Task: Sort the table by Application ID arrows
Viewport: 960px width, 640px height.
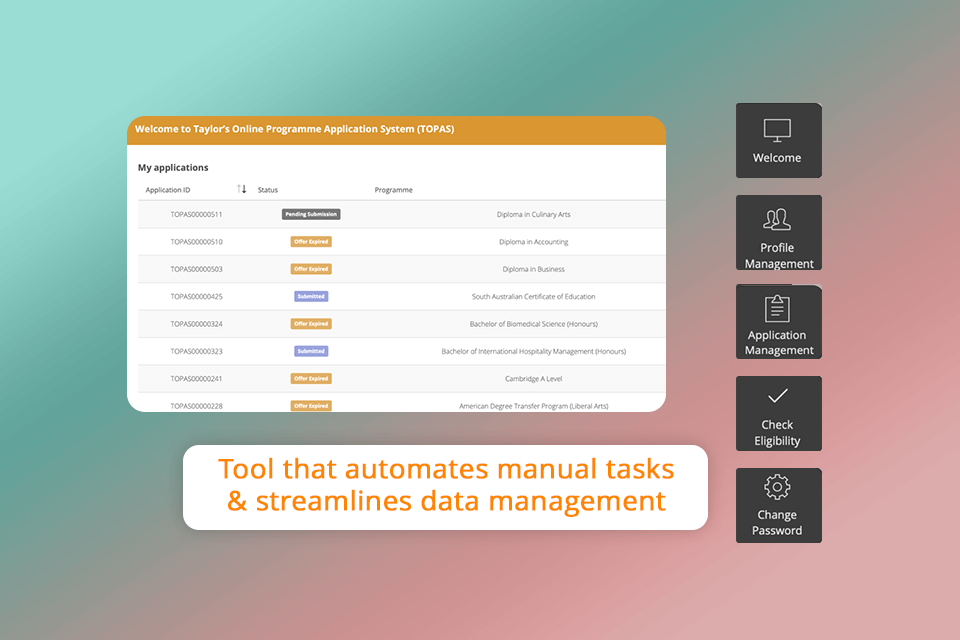Action: [x=242, y=189]
